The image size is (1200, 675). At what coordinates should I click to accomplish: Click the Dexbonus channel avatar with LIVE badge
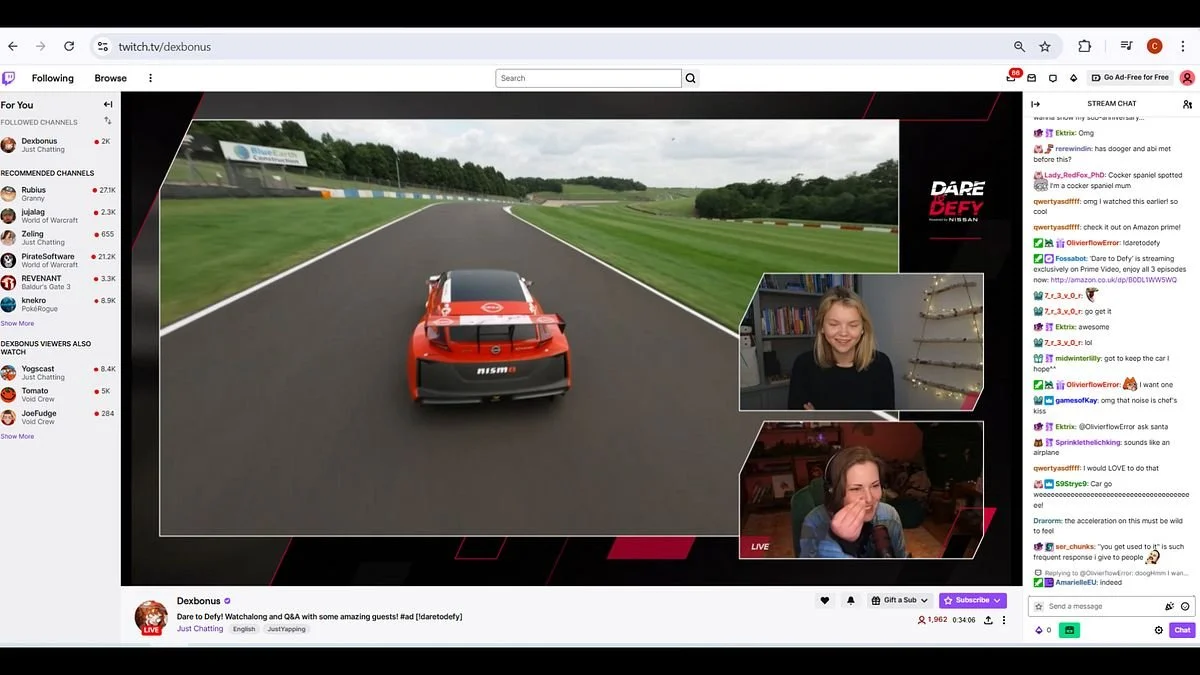click(151, 617)
